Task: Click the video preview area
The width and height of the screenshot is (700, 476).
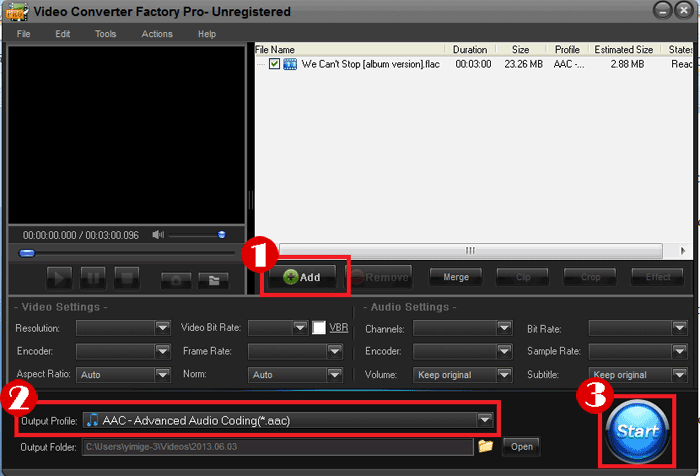Action: (126, 135)
